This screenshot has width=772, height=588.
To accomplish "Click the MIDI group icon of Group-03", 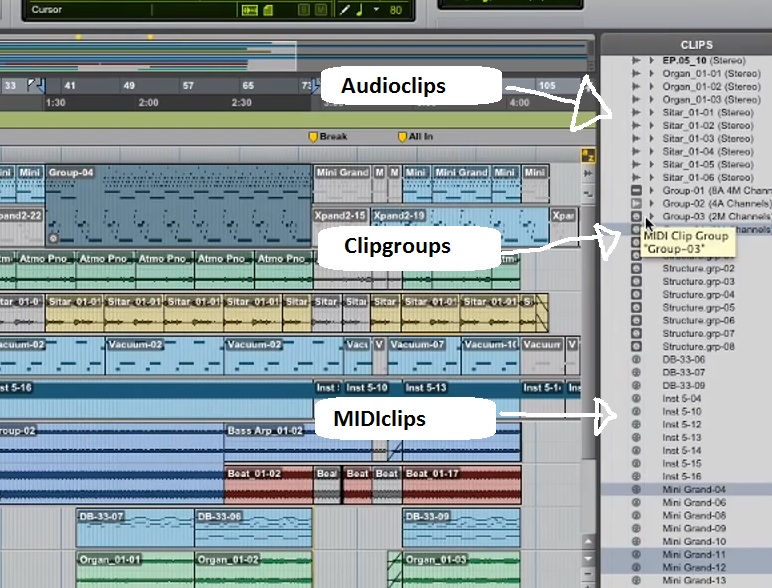I will coord(636,216).
